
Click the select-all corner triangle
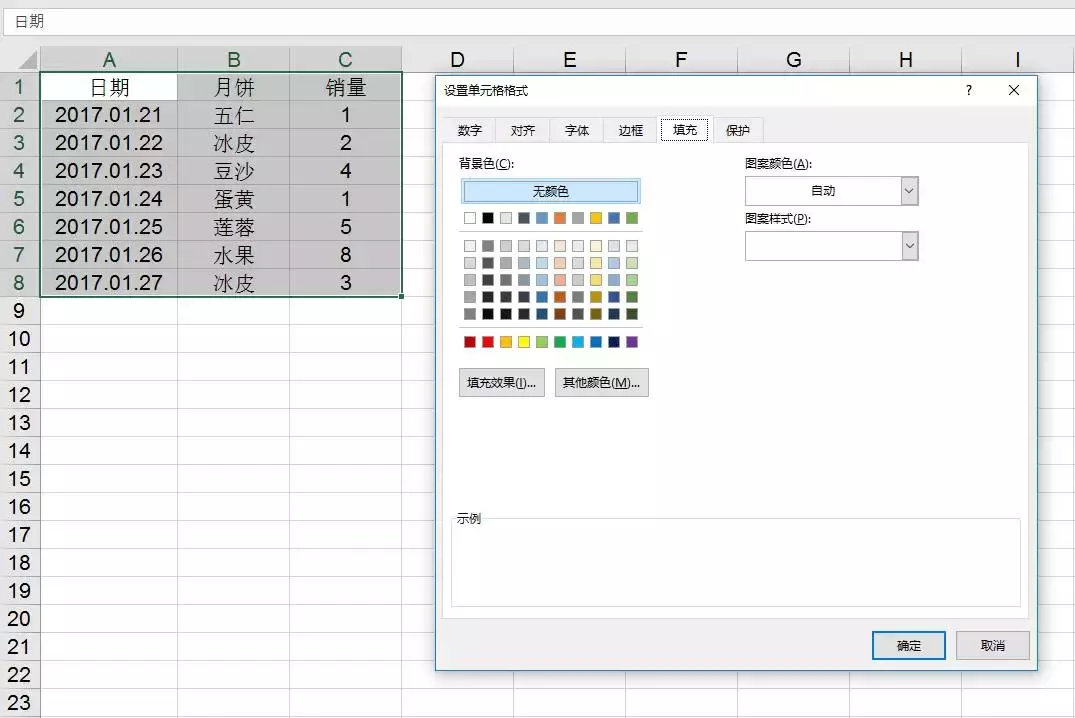click(x=27, y=60)
